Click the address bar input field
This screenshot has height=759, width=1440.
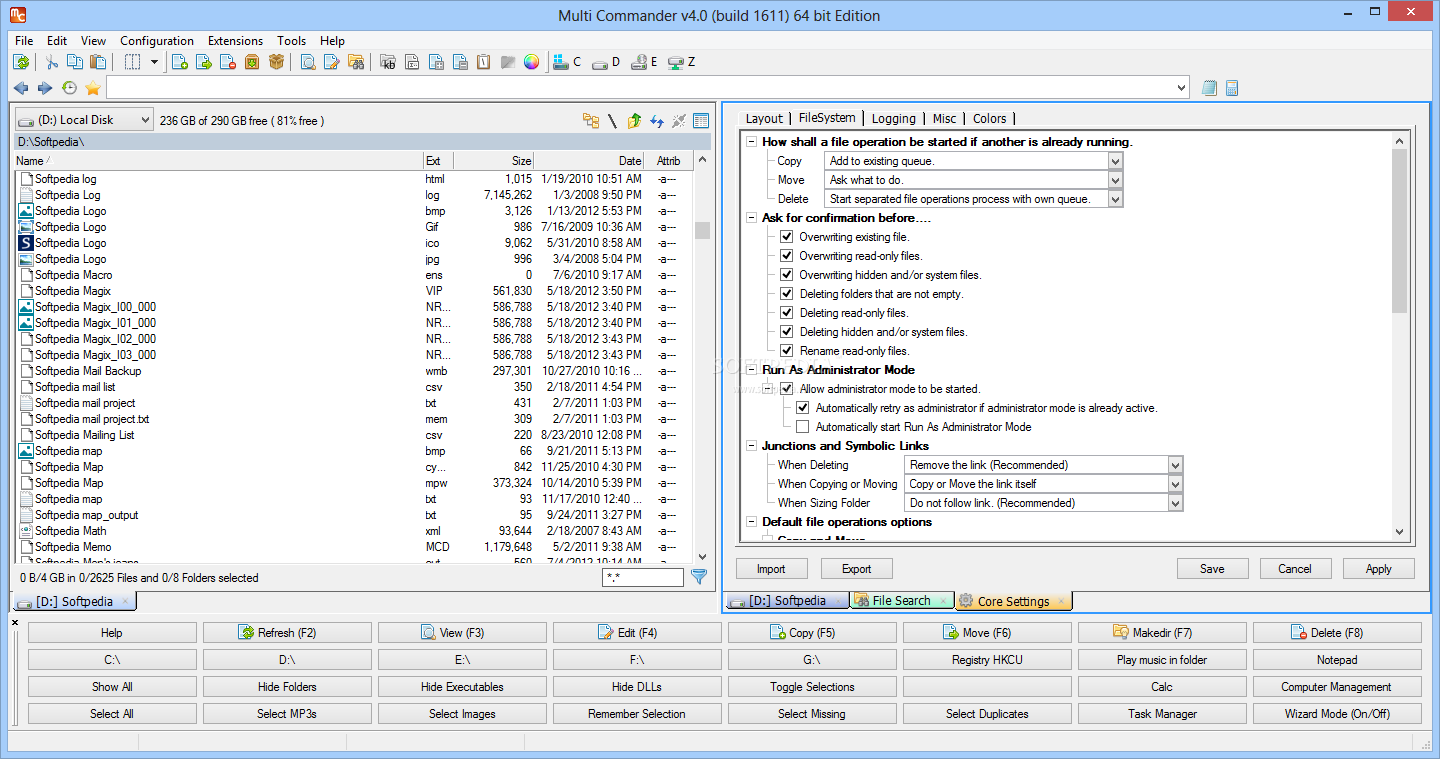(648, 88)
